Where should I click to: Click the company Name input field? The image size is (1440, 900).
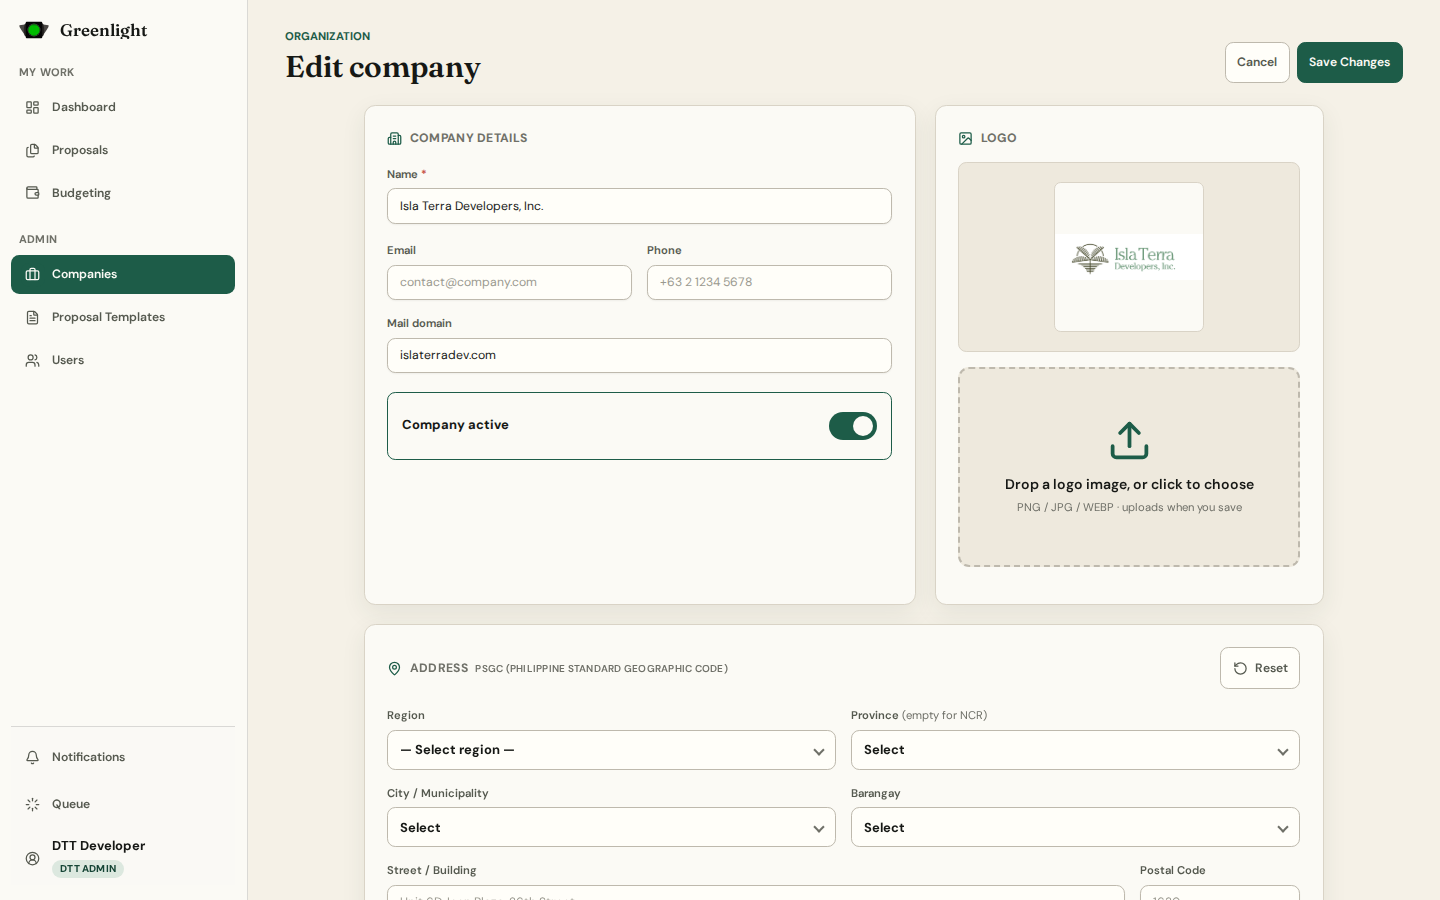tap(639, 206)
